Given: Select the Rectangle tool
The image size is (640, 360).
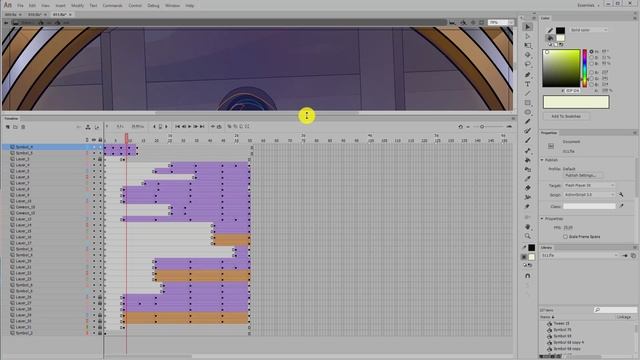Looking at the screenshot, I should (x=527, y=103).
